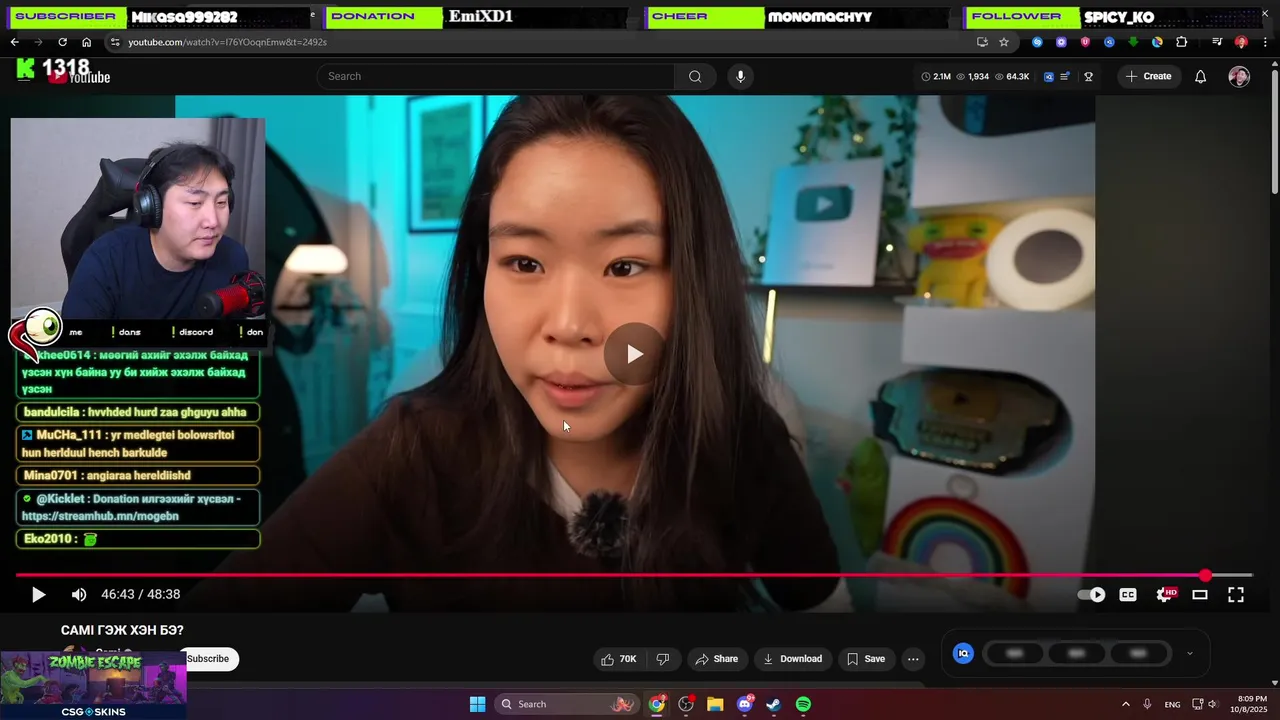Open the Chrome three-dot menu
1280x720 pixels.
(1265, 42)
